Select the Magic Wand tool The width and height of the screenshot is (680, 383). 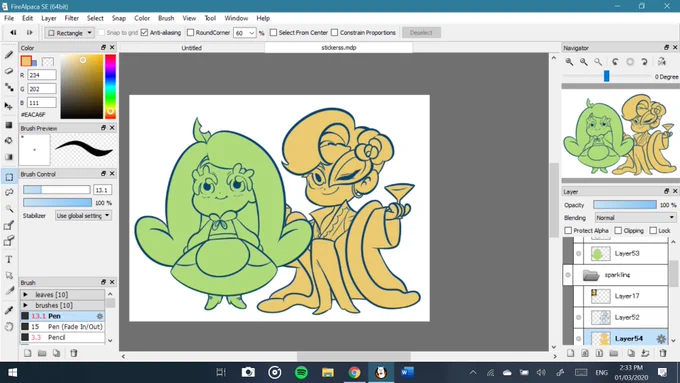click(x=9, y=209)
